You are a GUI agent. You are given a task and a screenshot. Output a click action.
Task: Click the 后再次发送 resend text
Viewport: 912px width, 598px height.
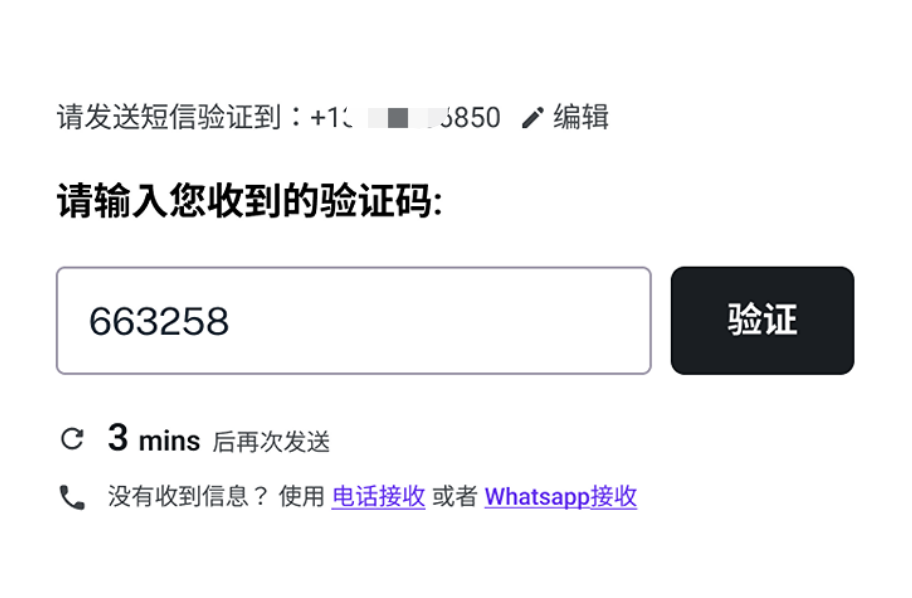(x=271, y=442)
